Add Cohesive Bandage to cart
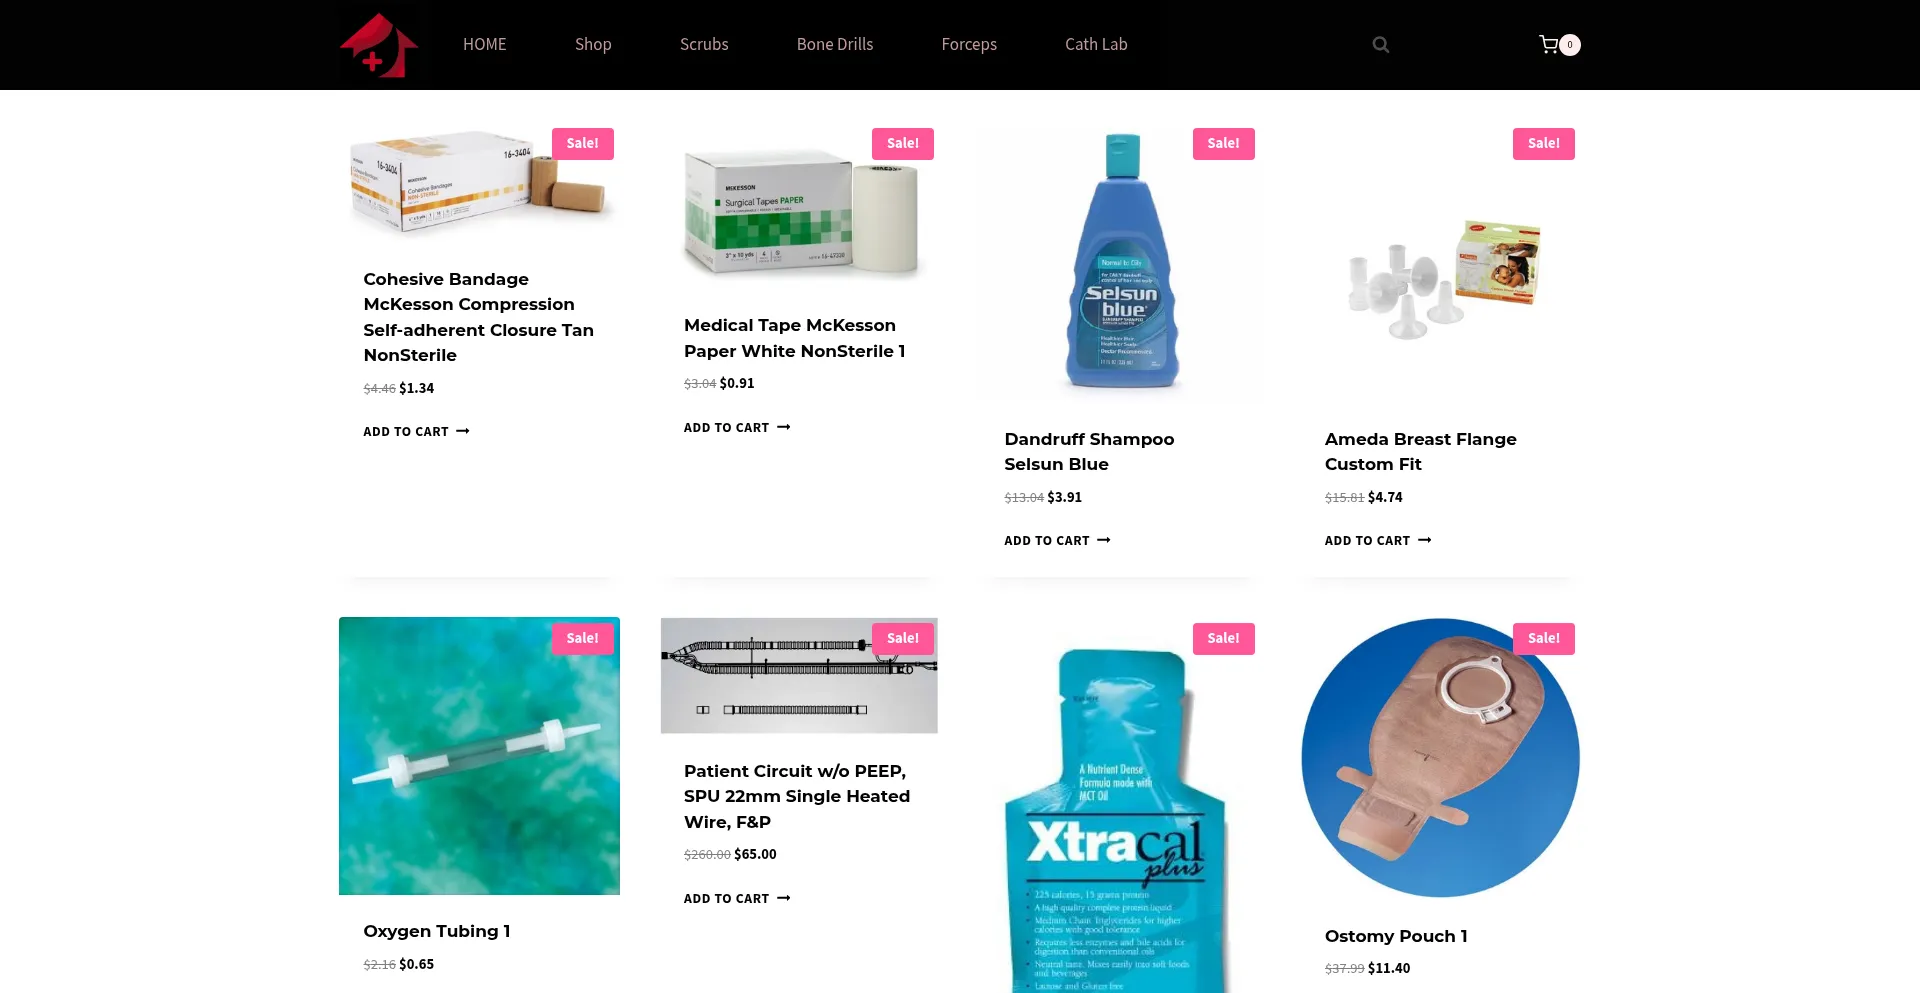The width and height of the screenshot is (1920, 993). point(416,432)
